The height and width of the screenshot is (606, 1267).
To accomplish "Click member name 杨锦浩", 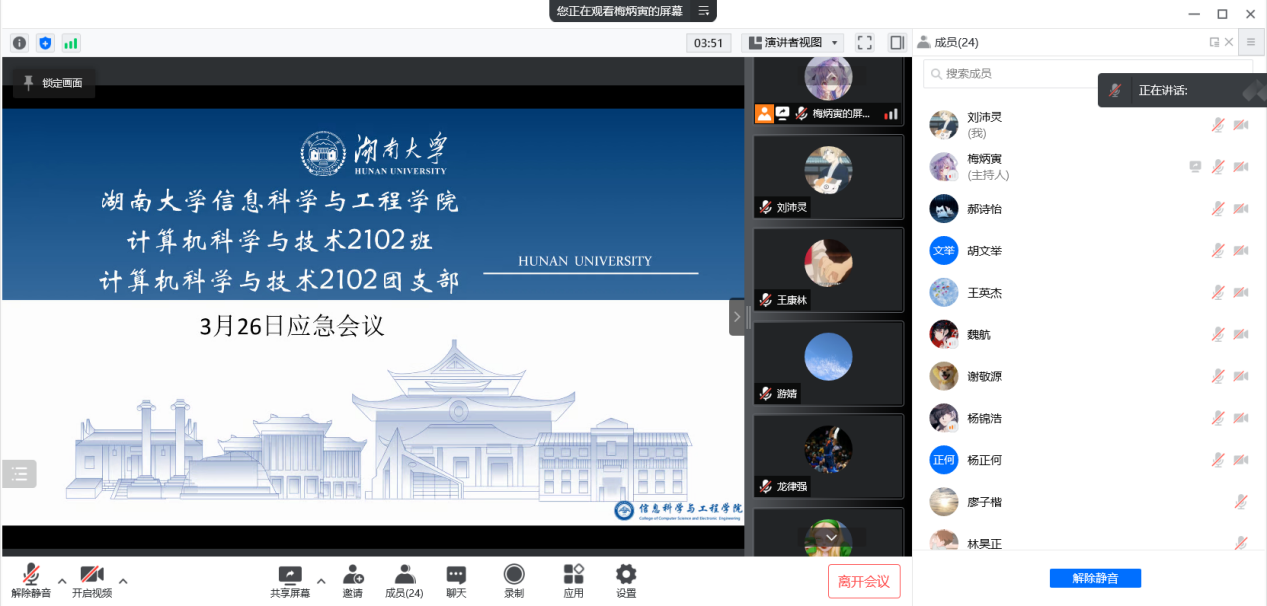I will coord(984,418).
